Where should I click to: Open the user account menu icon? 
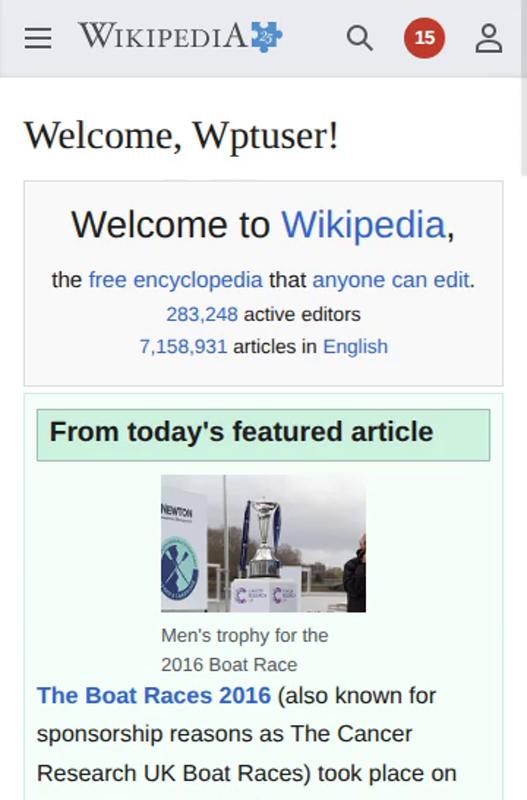click(x=489, y=38)
